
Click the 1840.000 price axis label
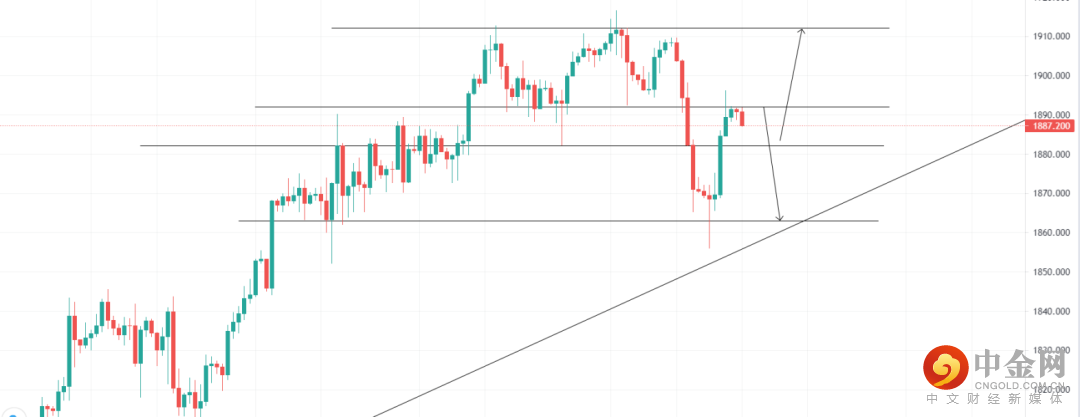1054,312
